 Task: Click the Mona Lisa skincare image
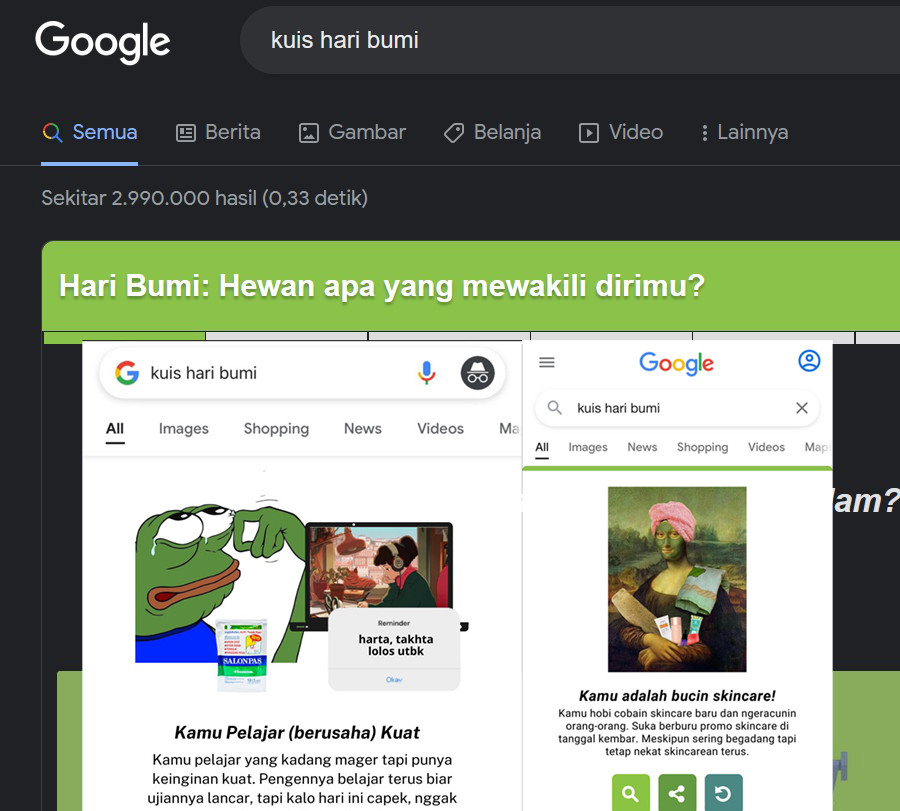coord(677,579)
